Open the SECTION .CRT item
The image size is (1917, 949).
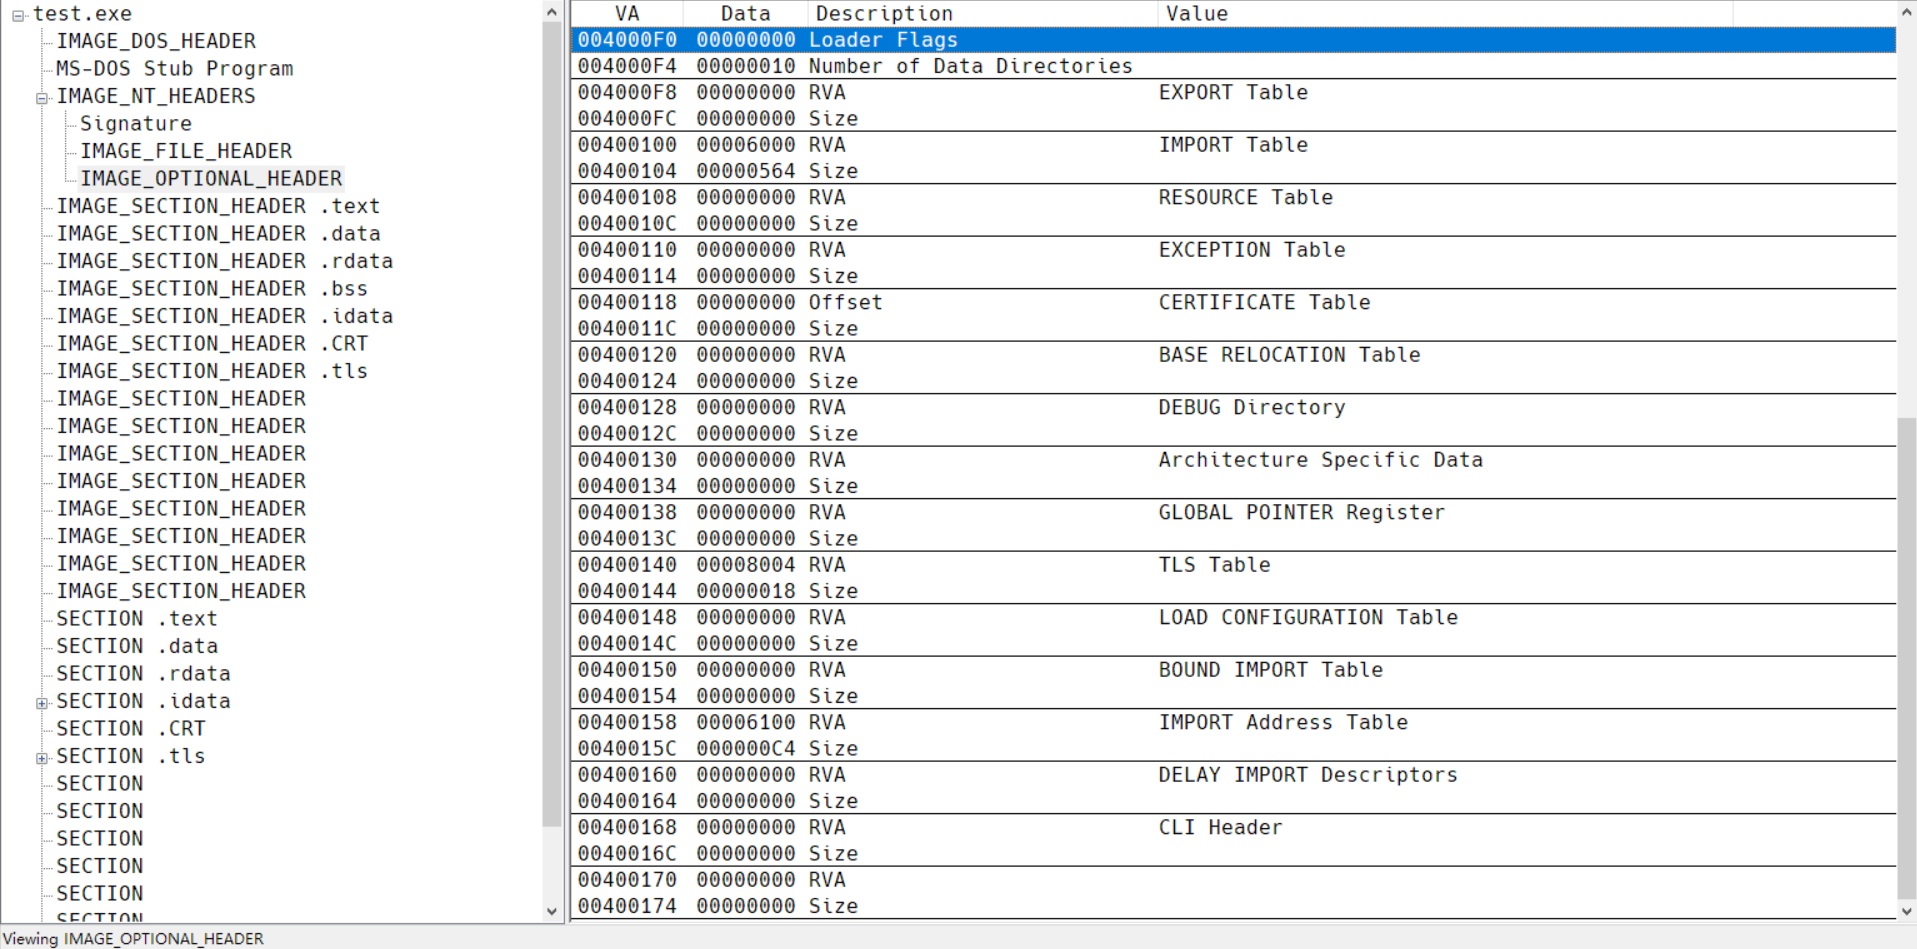tap(131, 729)
